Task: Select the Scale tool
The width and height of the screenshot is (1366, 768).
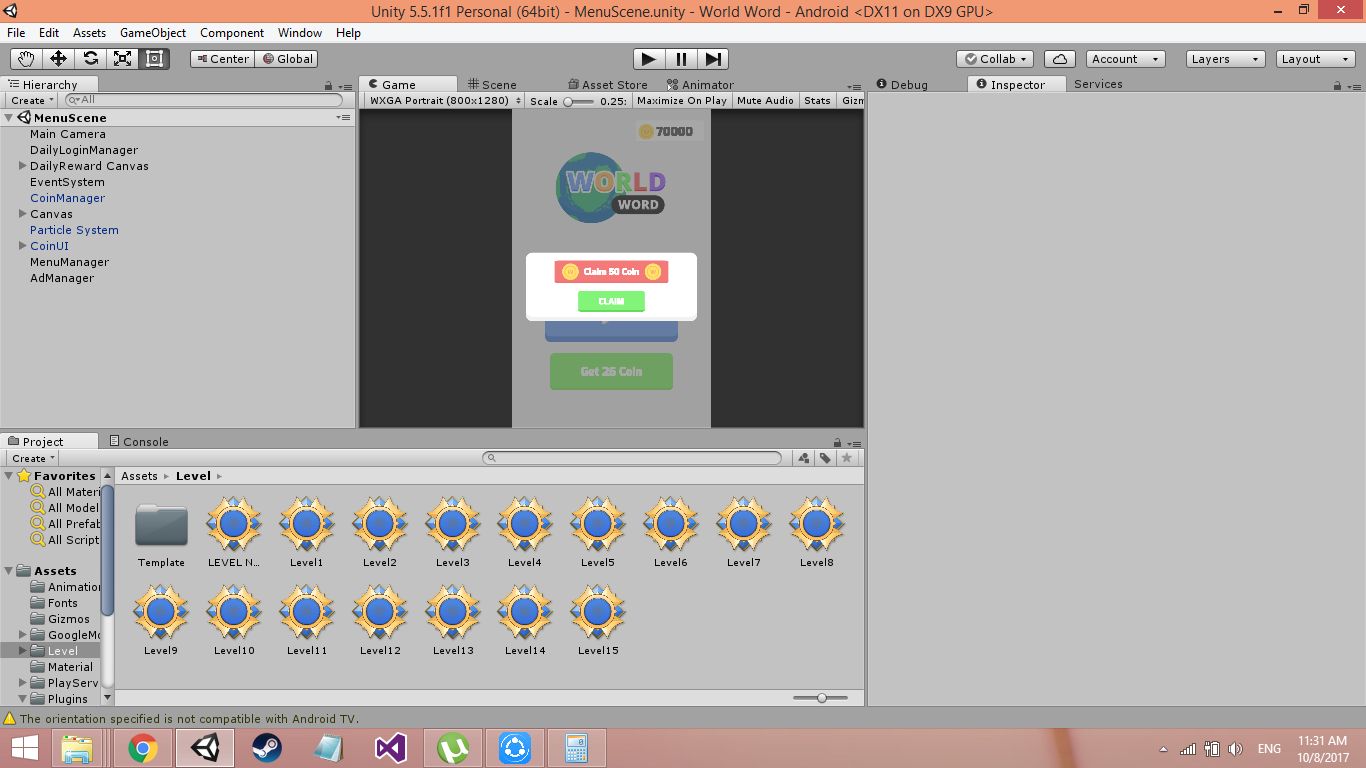Action: click(122, 59)
